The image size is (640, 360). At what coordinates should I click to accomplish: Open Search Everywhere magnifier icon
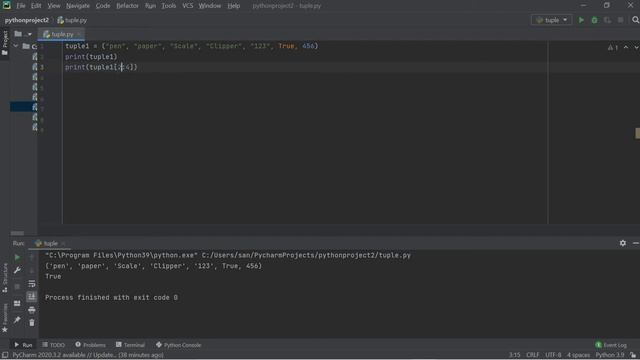(635, 20)
